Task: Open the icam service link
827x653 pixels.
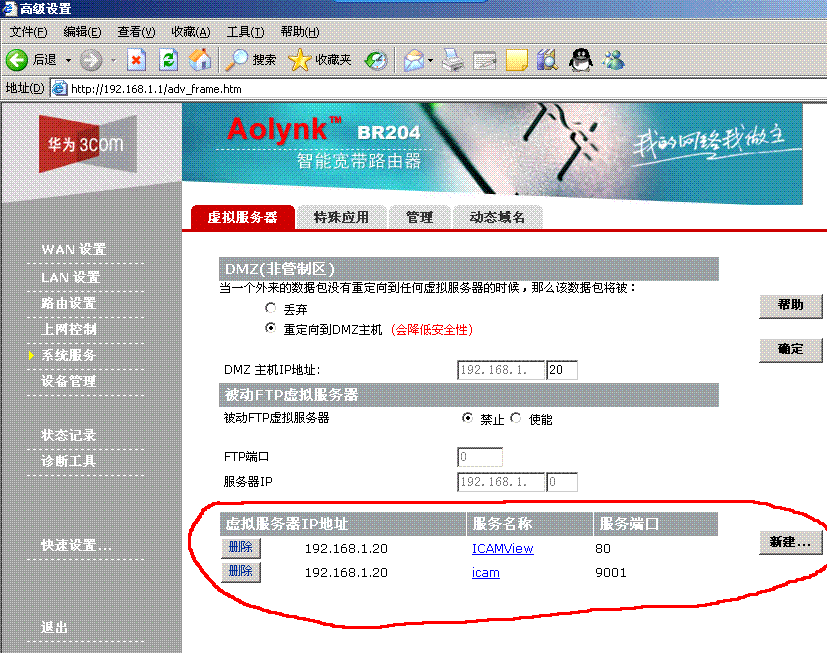Action: pyautogui.click(x=486, y=573)
